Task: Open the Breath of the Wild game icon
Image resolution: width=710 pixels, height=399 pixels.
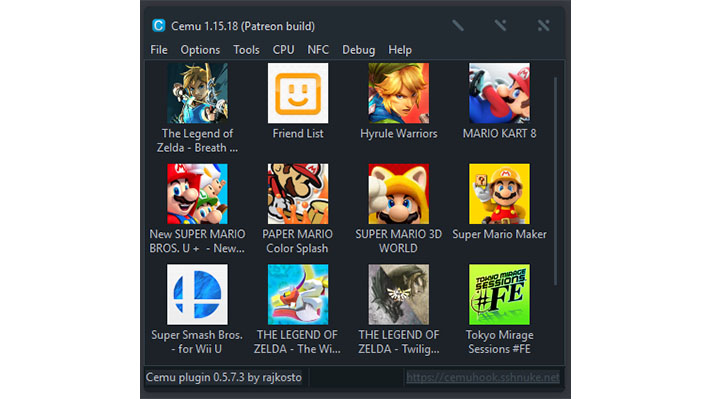Action: pos(197,93)
